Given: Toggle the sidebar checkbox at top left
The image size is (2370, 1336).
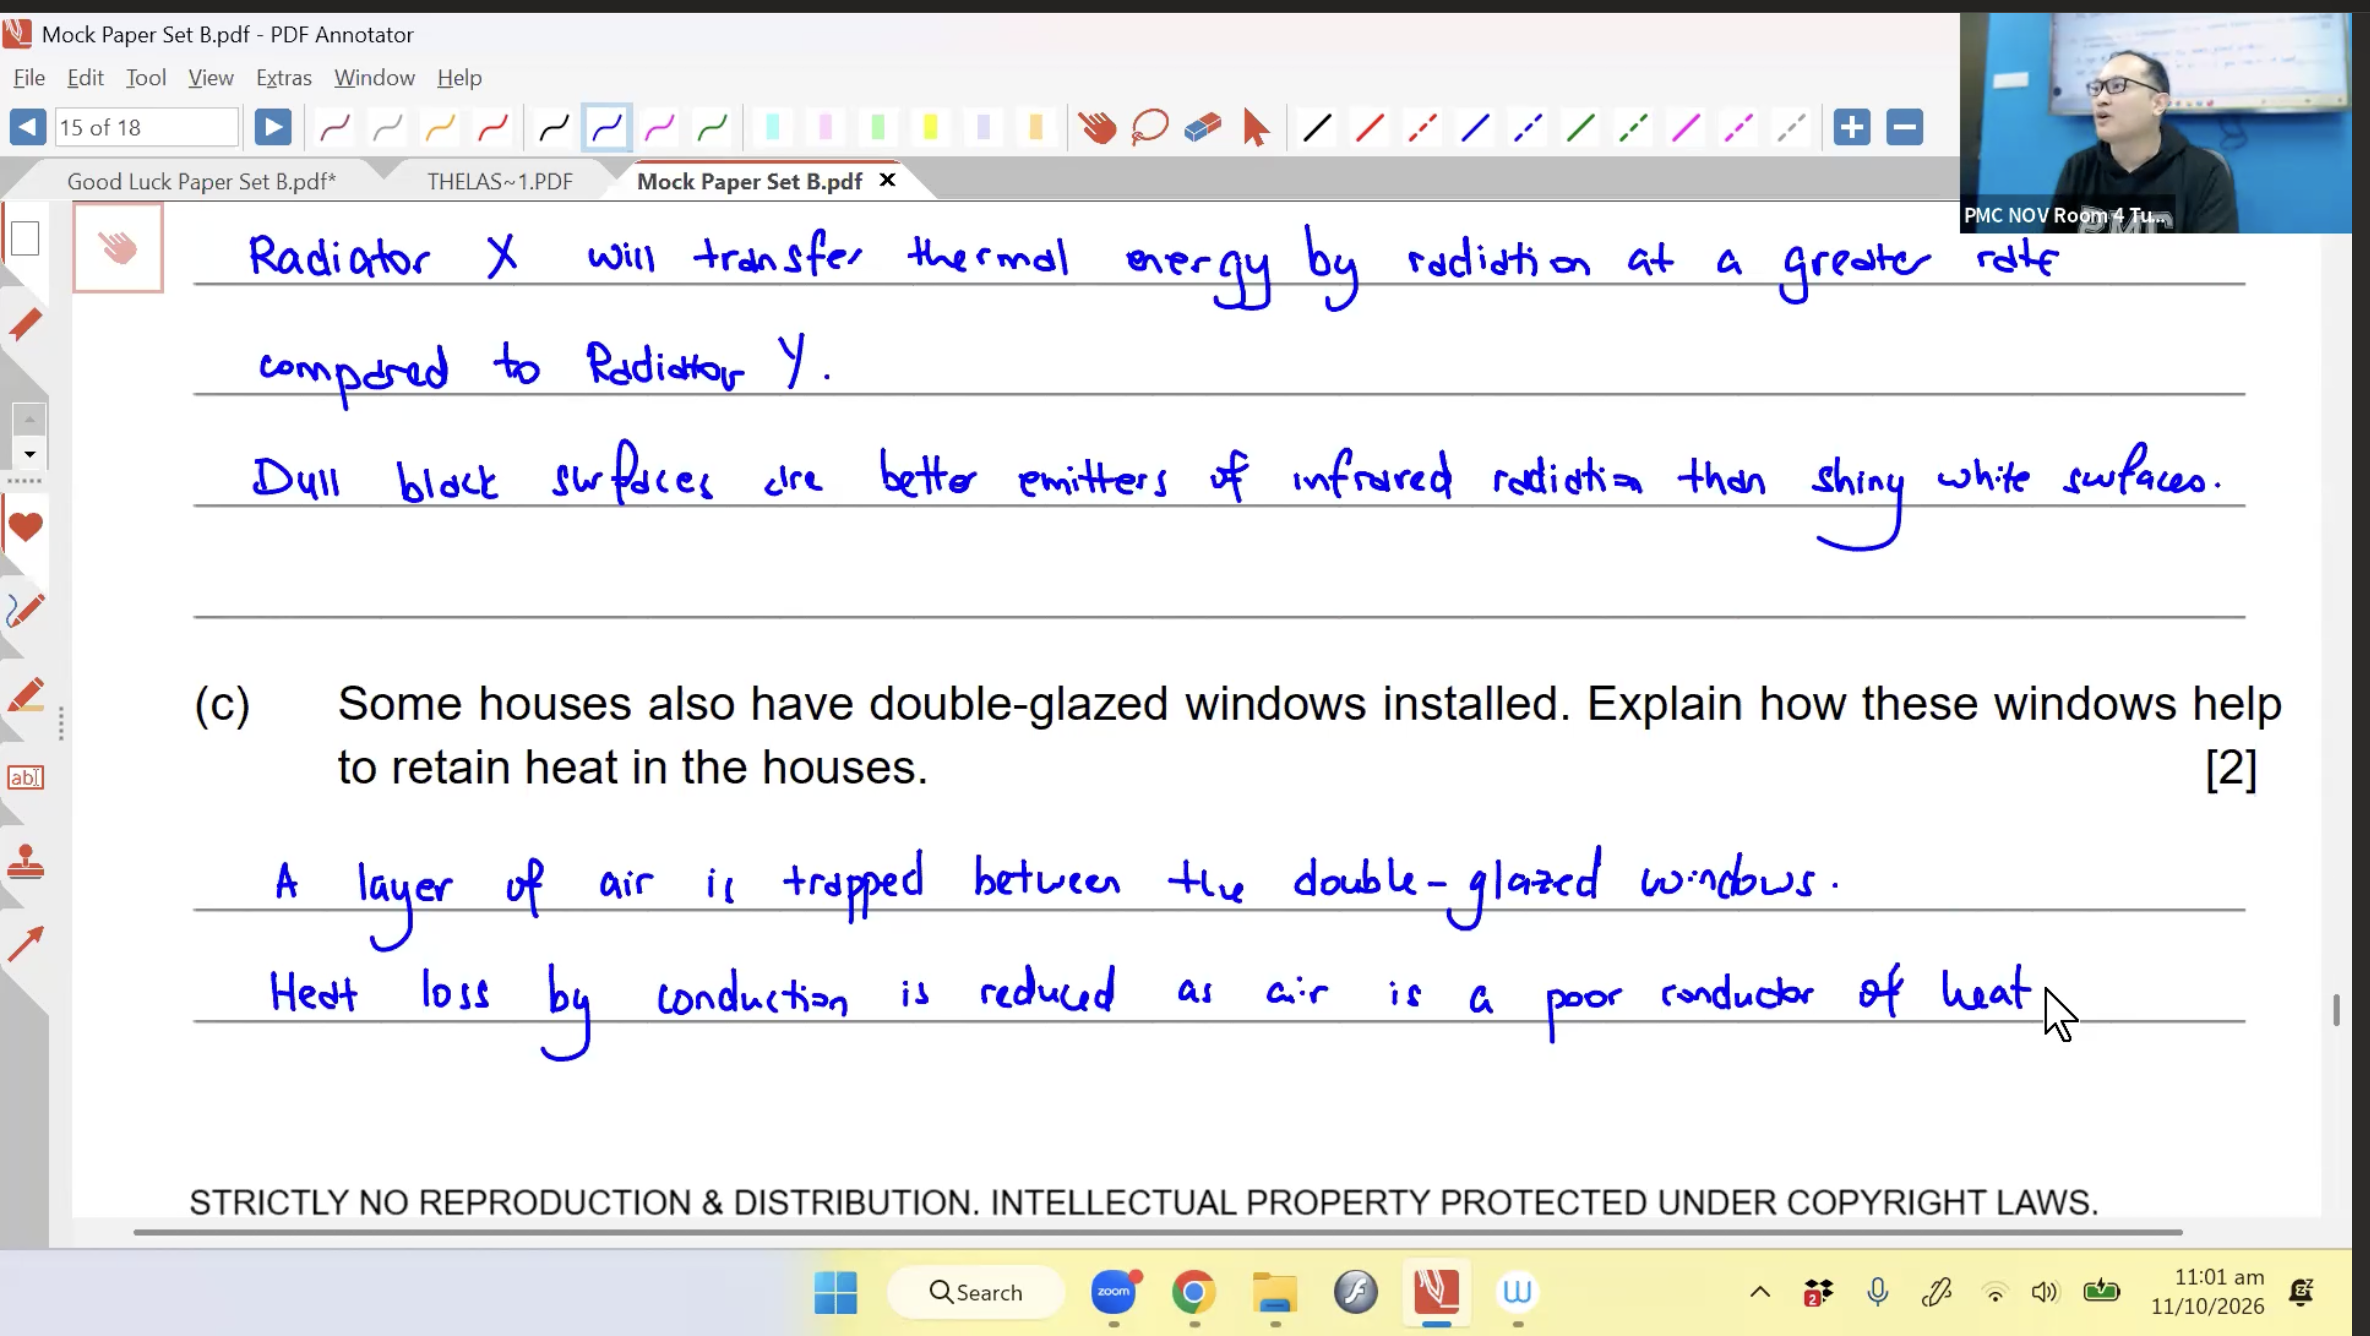Looking at the screenshot, I should point(25,238).
